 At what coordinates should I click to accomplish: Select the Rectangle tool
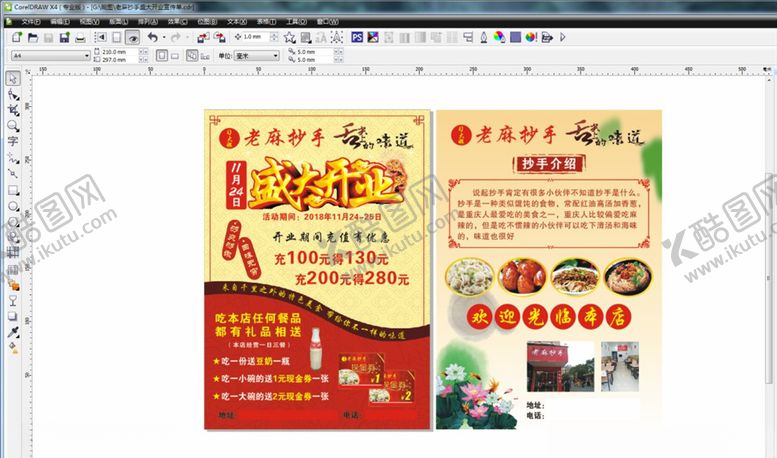13,190
